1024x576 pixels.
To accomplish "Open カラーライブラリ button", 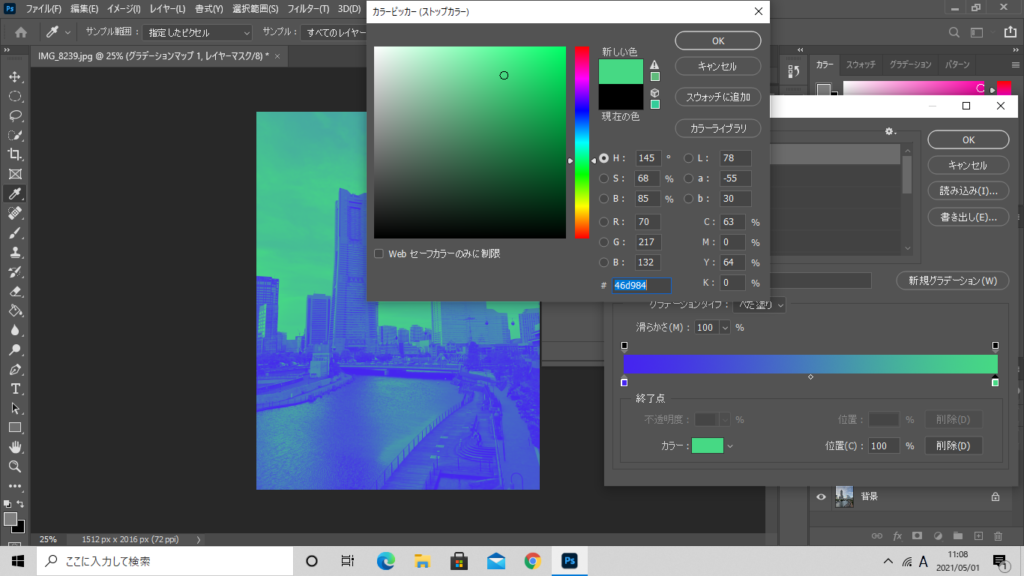I will pos(718,128).
